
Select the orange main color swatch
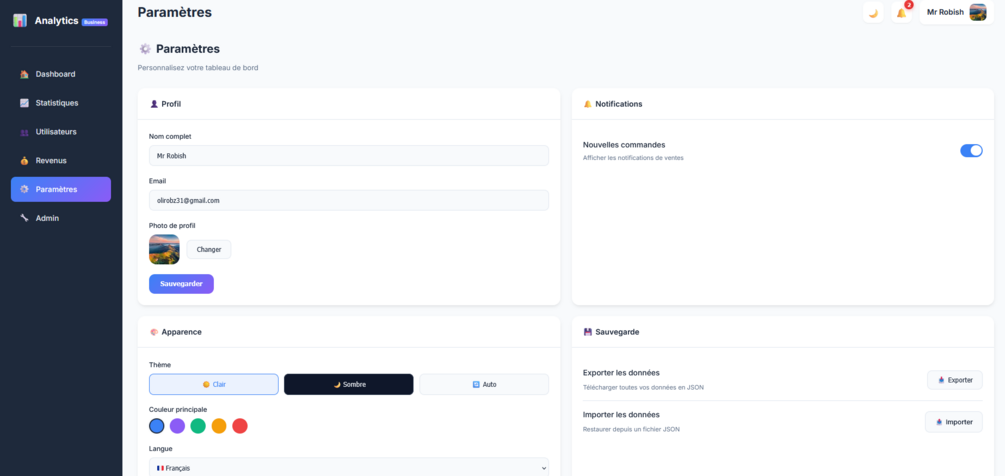[x=219, y=426]
